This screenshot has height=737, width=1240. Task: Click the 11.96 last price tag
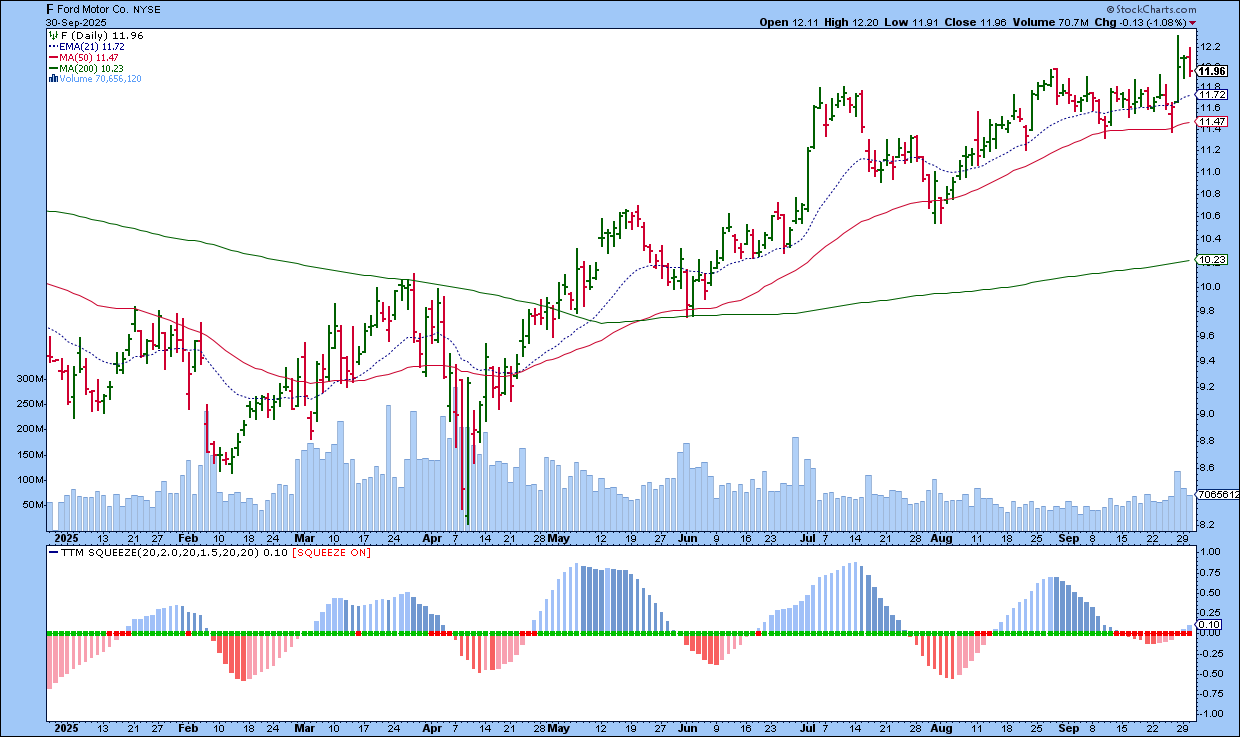[1212, 71]
